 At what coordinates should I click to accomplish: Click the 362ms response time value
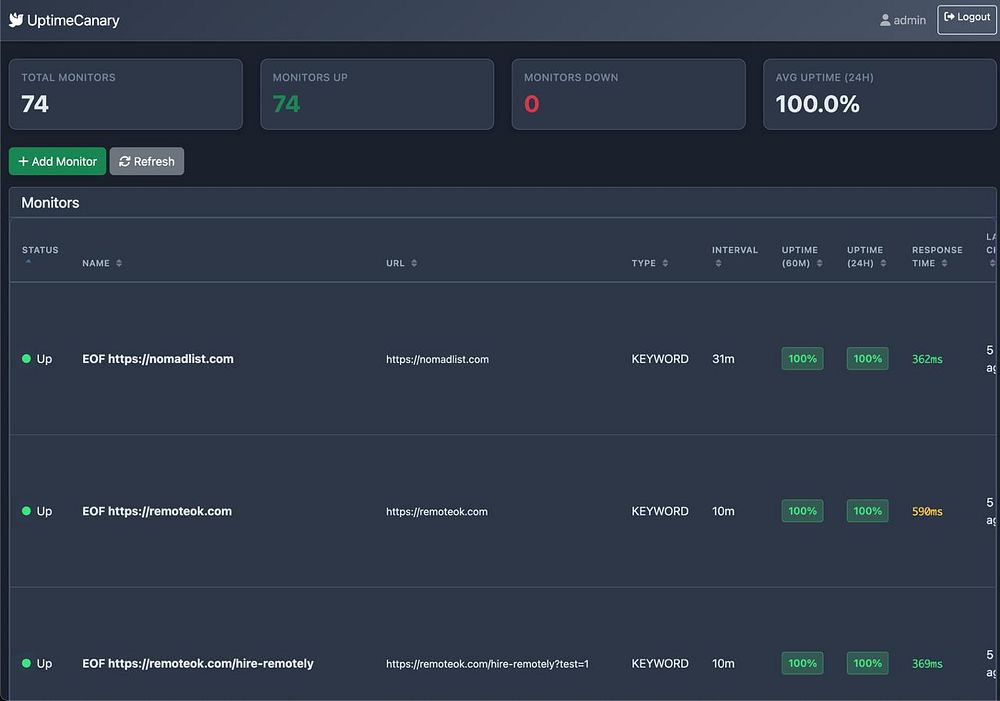pos(927,359)
